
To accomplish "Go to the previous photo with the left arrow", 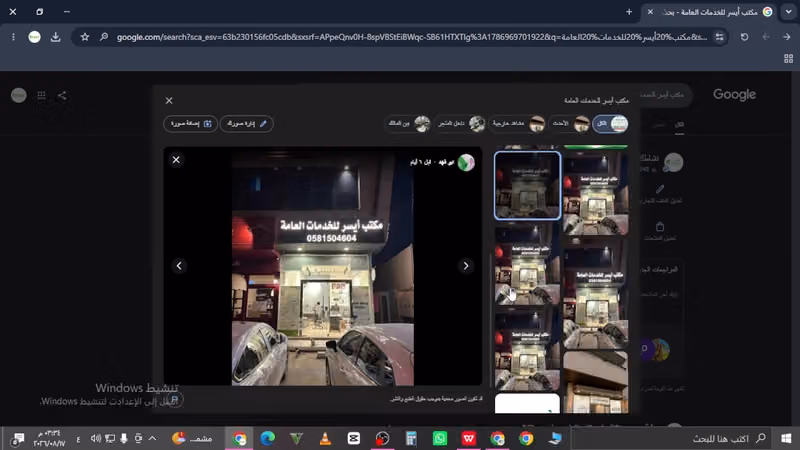I will (179, 265).
